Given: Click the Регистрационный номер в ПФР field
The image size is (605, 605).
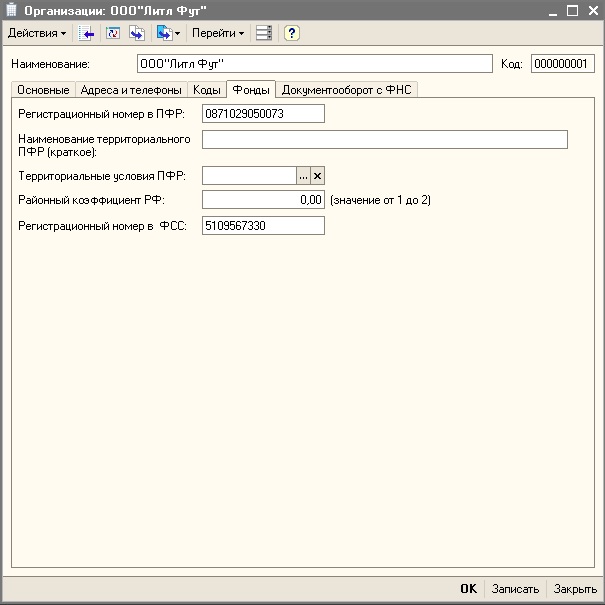Looking at the screenshot, I should click(x=263, y=114).
